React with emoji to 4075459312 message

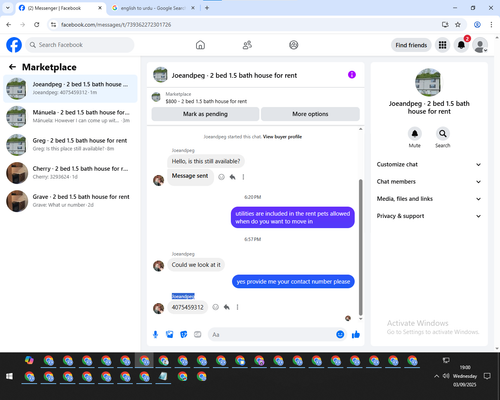[216, 307]
